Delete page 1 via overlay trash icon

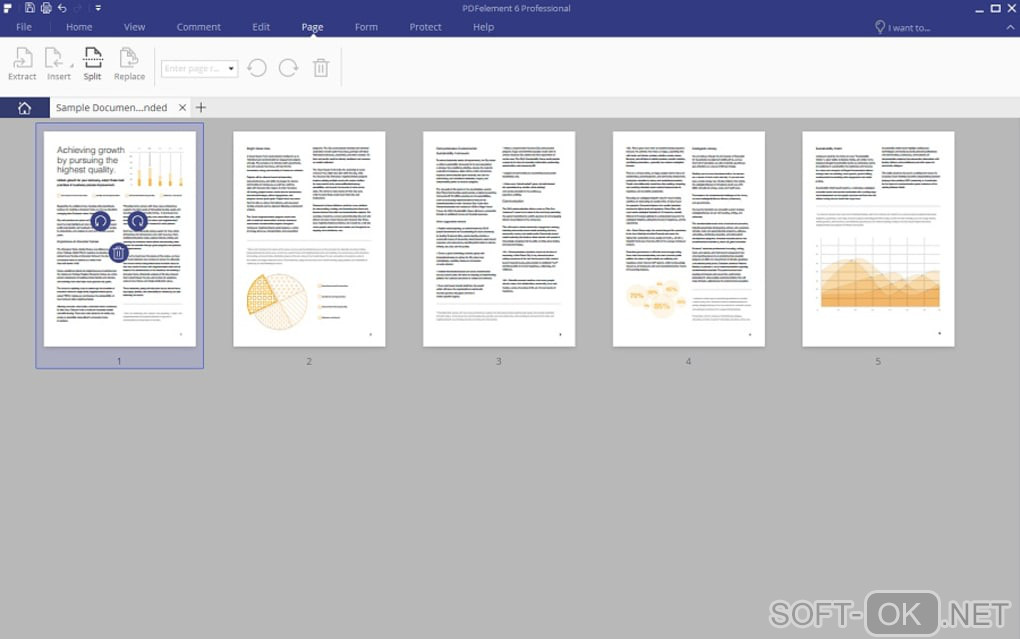click(x=118, y=252)
